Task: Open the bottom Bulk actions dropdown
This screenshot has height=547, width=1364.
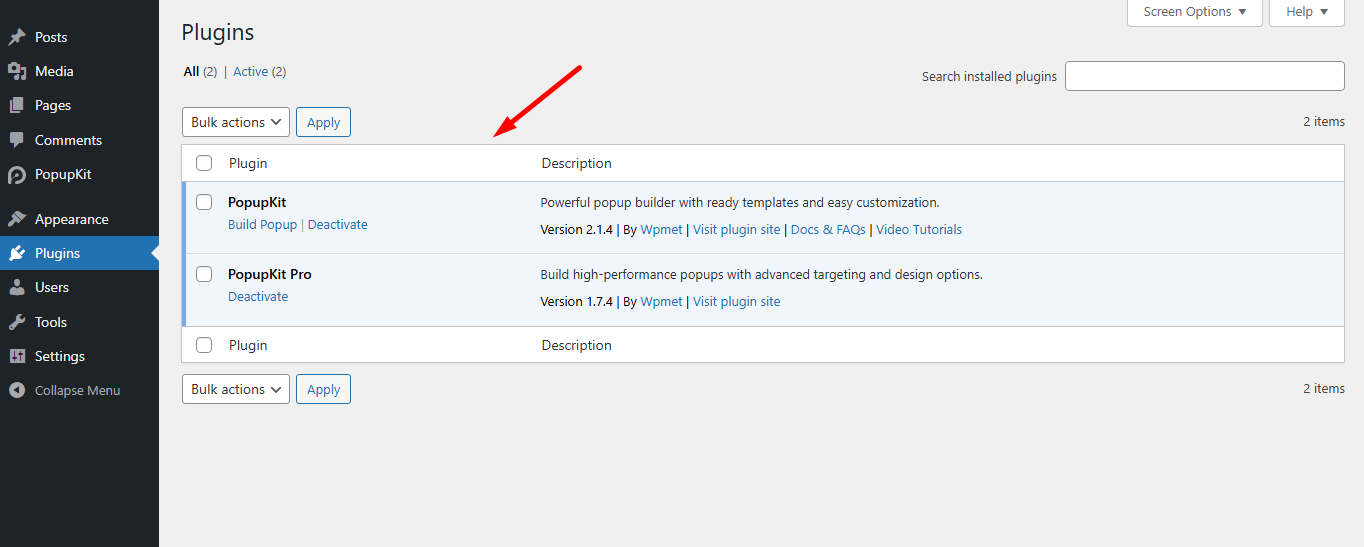Action: [236, 389]
